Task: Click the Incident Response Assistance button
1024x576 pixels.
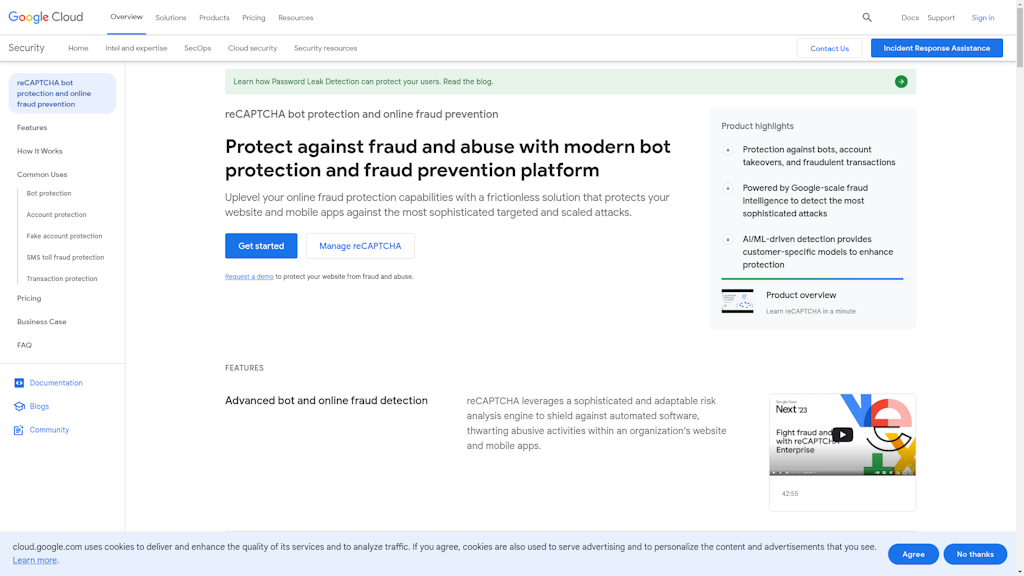Action: point(936,48)
